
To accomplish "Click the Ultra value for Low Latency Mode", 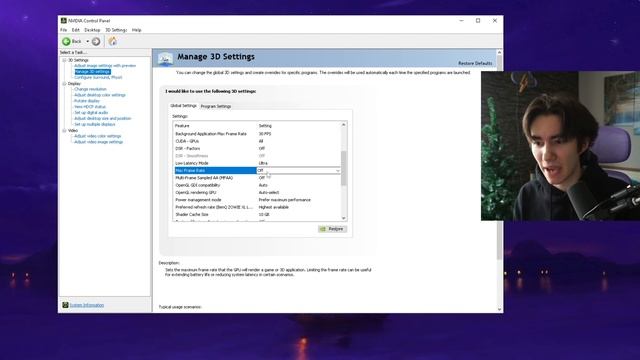I will click(x=263, y=163).
